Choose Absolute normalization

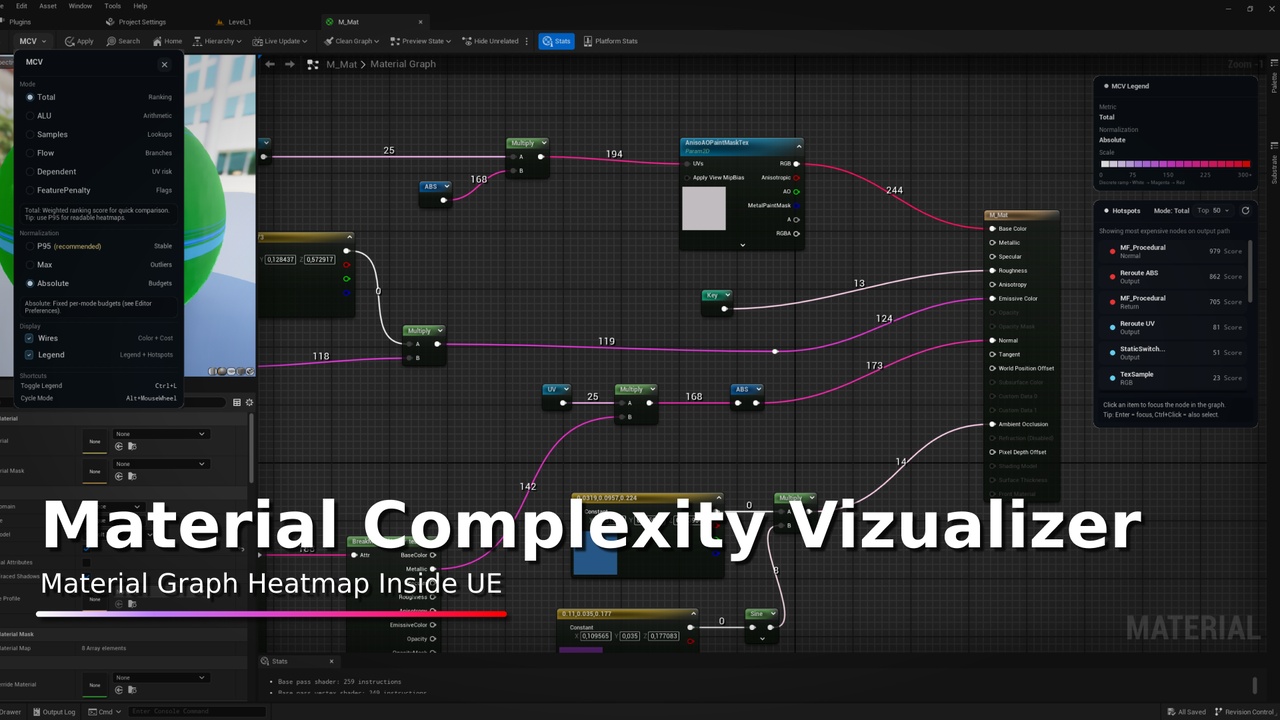pyautogui.click(x=30, y=283)
